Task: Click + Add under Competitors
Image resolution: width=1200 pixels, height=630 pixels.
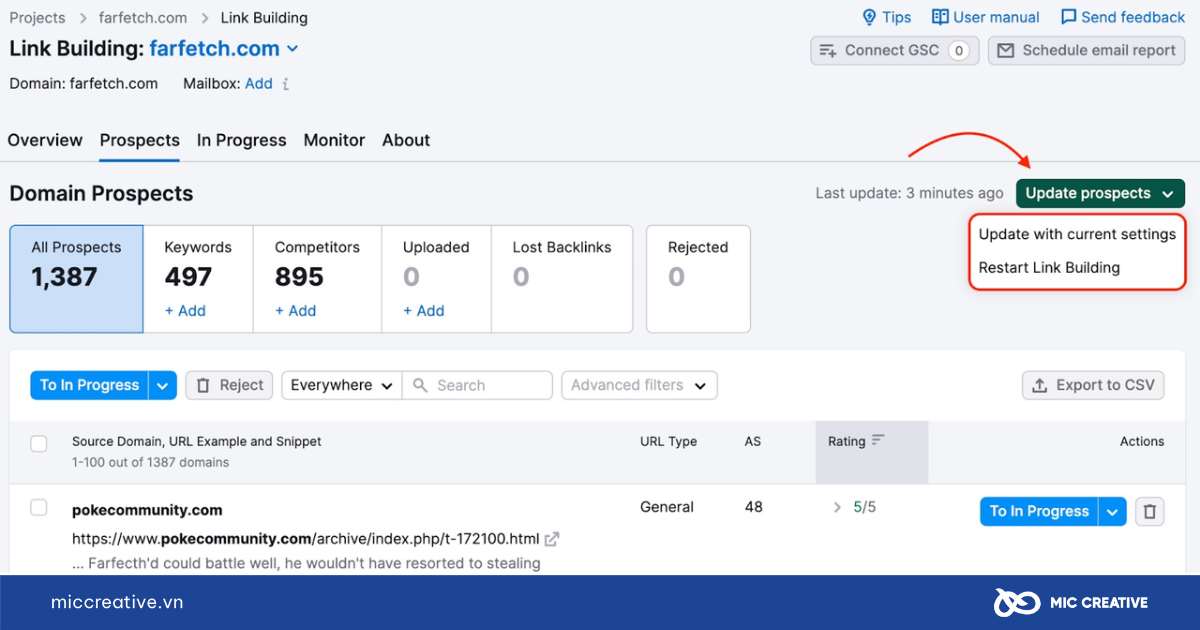Action: point(295,311)
